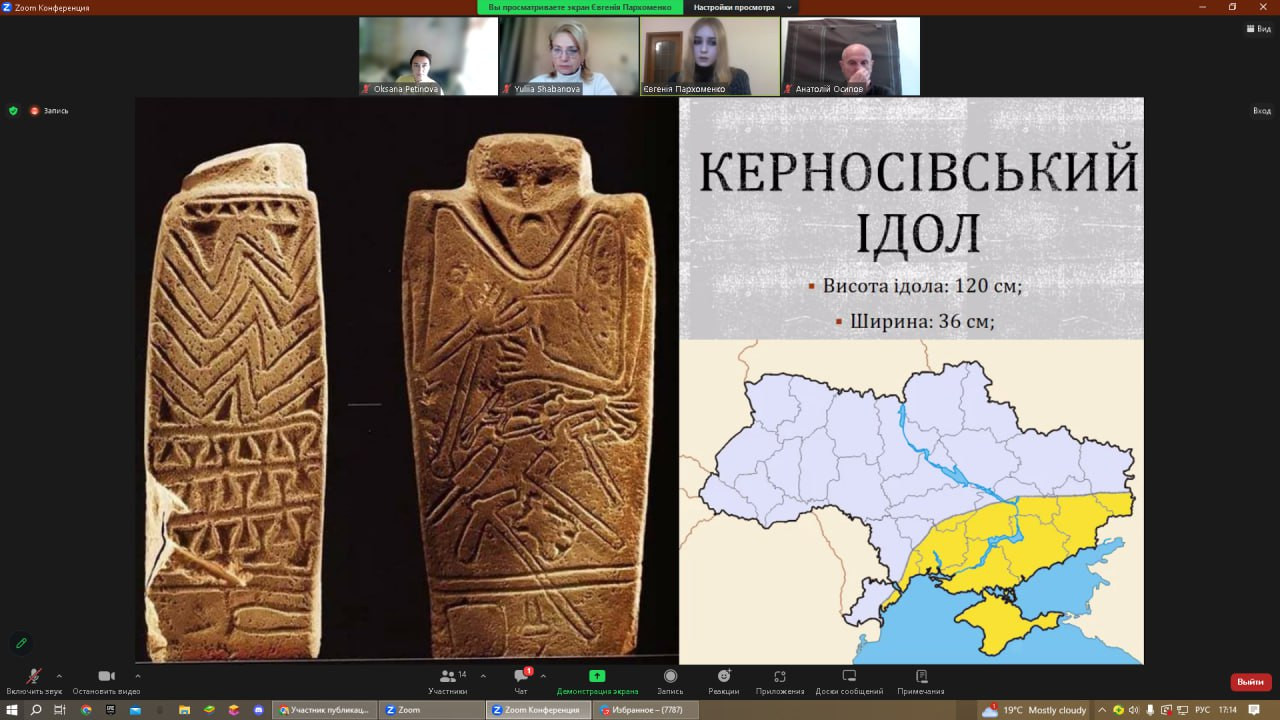
Task: Leave the meeting with Выйти
Action: 1251,682
